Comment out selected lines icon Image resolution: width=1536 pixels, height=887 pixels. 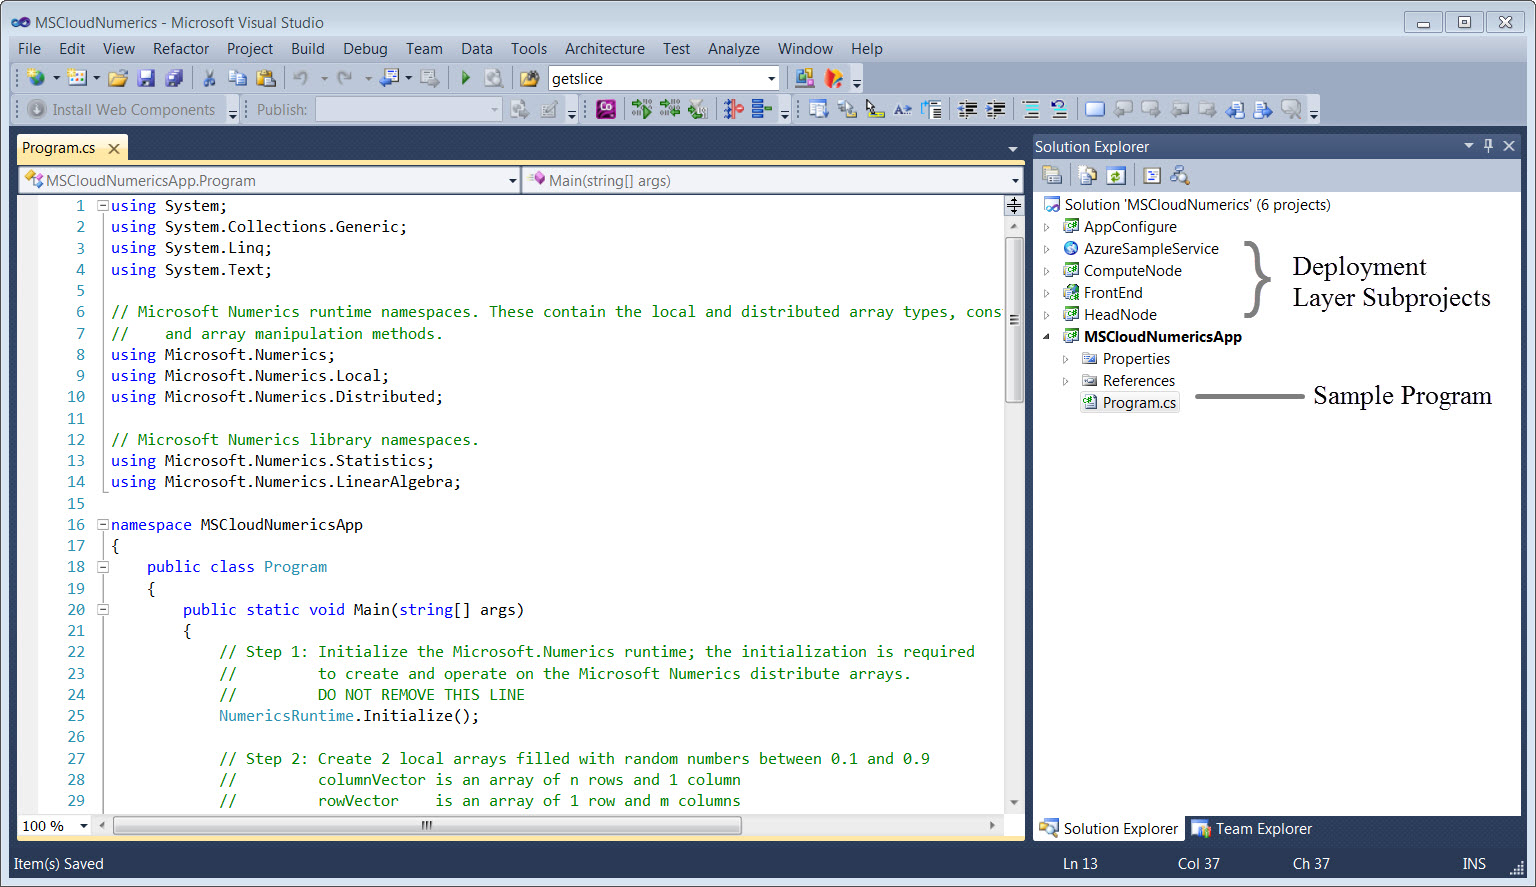coord(1031,109)
